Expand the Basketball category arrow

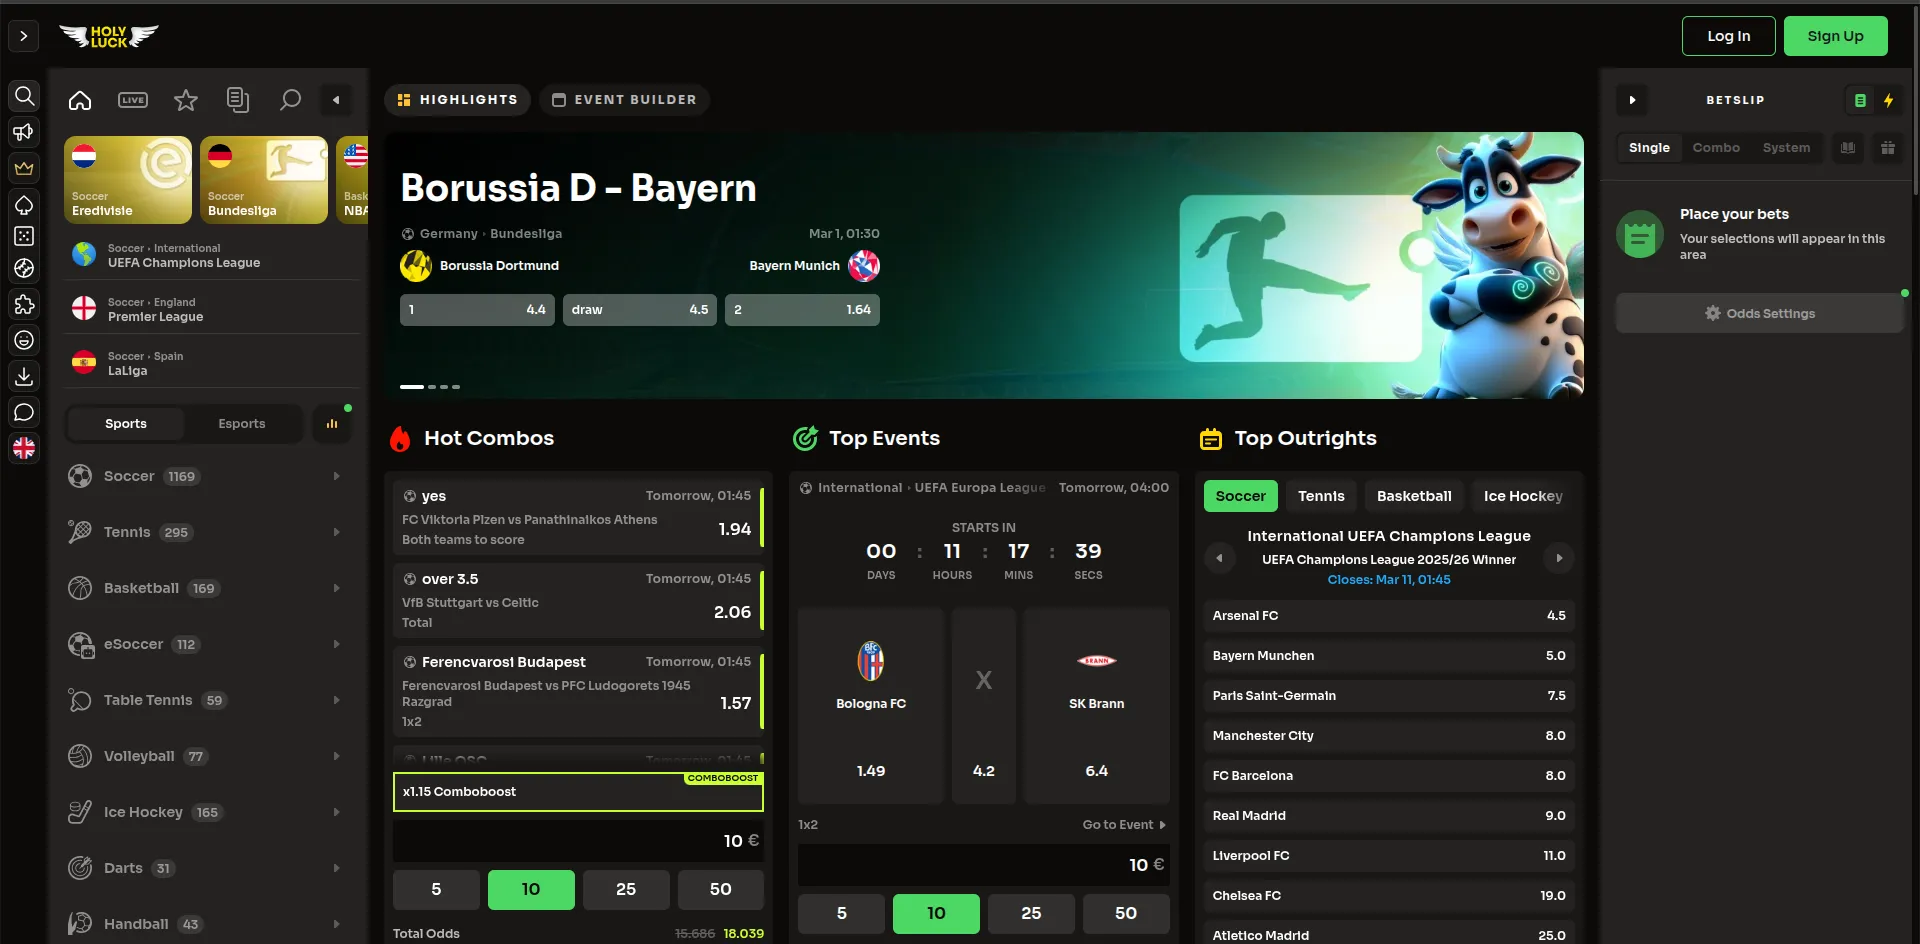tap(336, 588)
